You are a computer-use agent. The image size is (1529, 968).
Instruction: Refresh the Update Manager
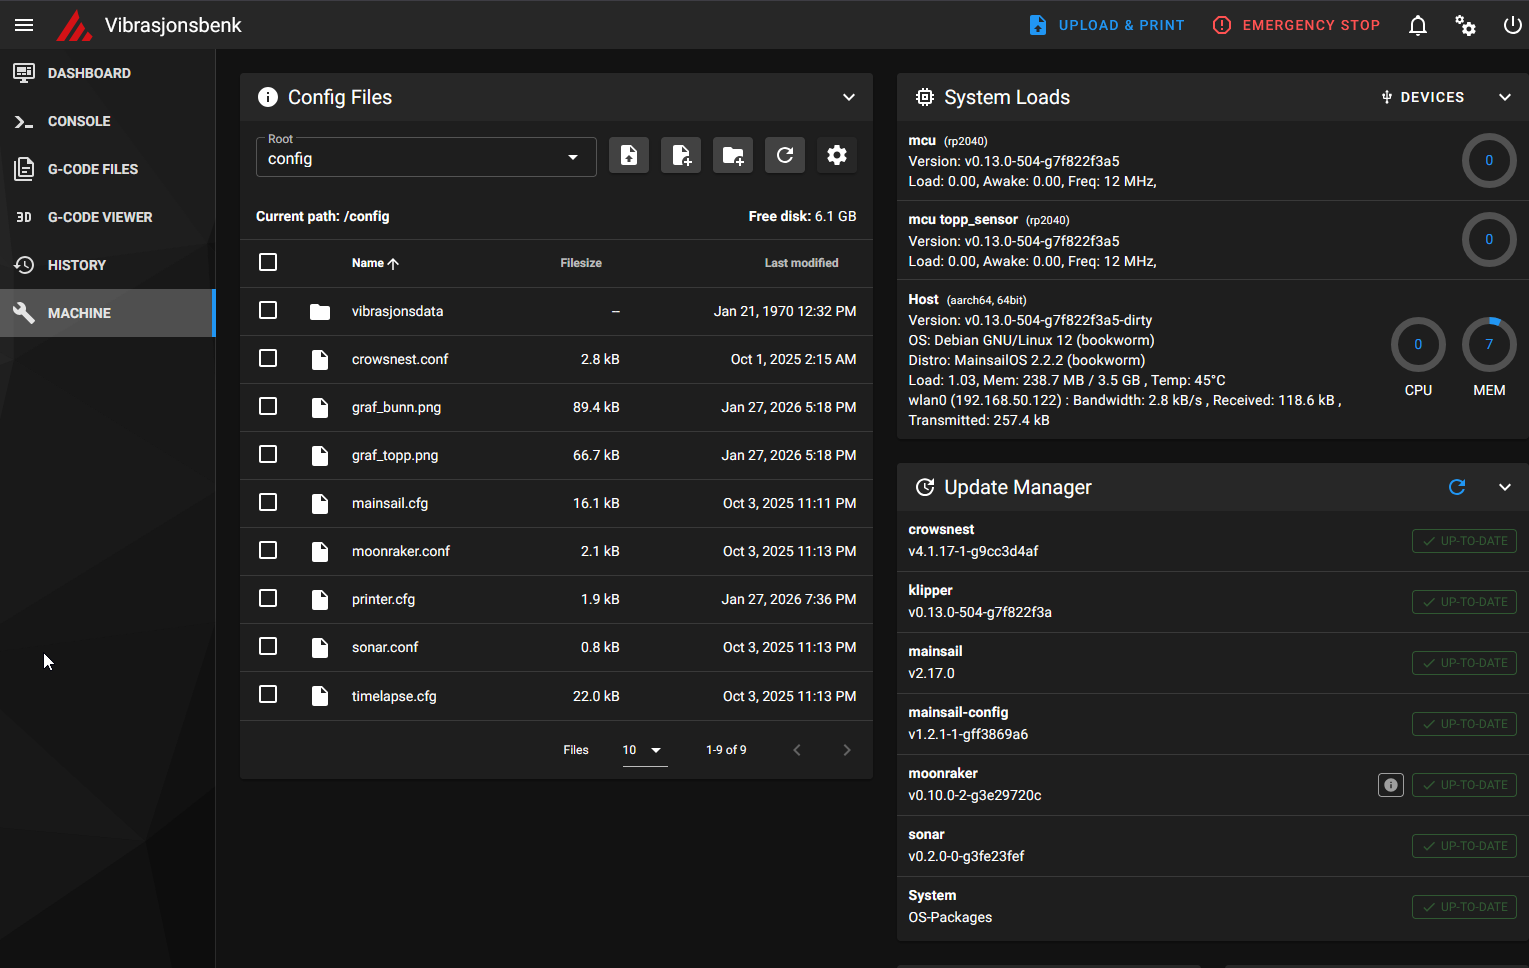coord(1457,487)
